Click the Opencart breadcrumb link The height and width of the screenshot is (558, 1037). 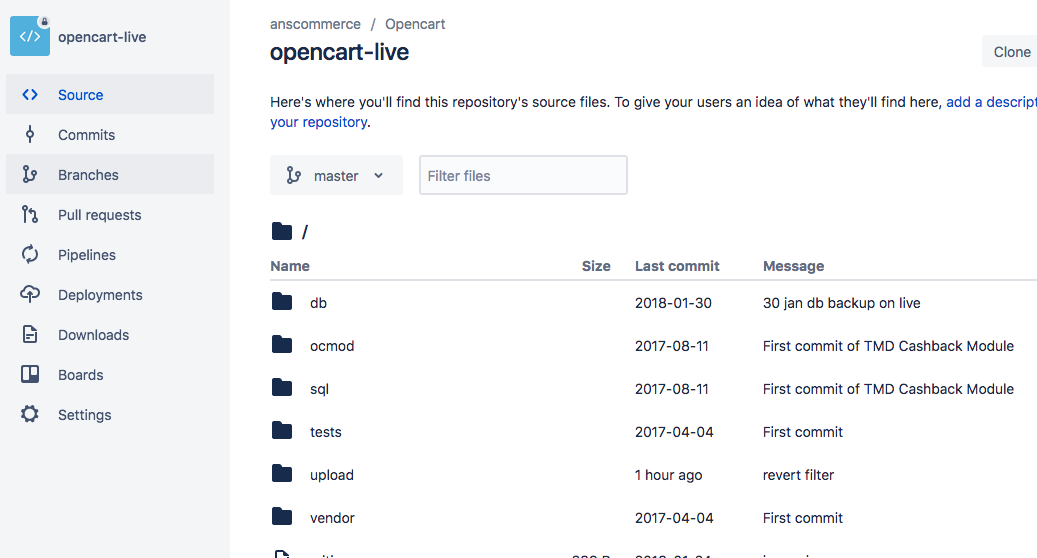click(x=415, y=24)
